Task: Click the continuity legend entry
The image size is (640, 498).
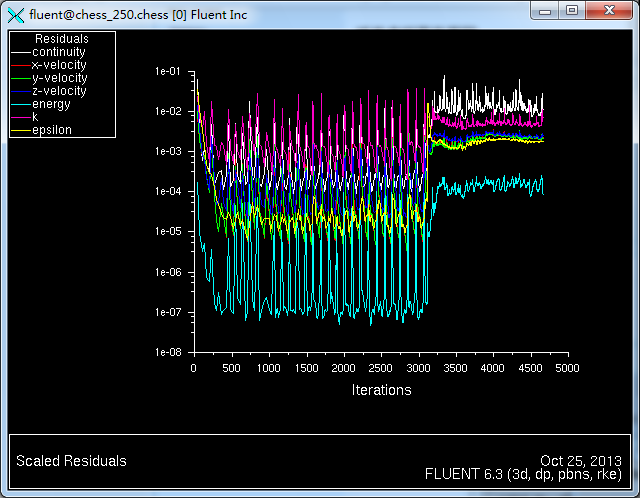Action: tap(59, 52)
